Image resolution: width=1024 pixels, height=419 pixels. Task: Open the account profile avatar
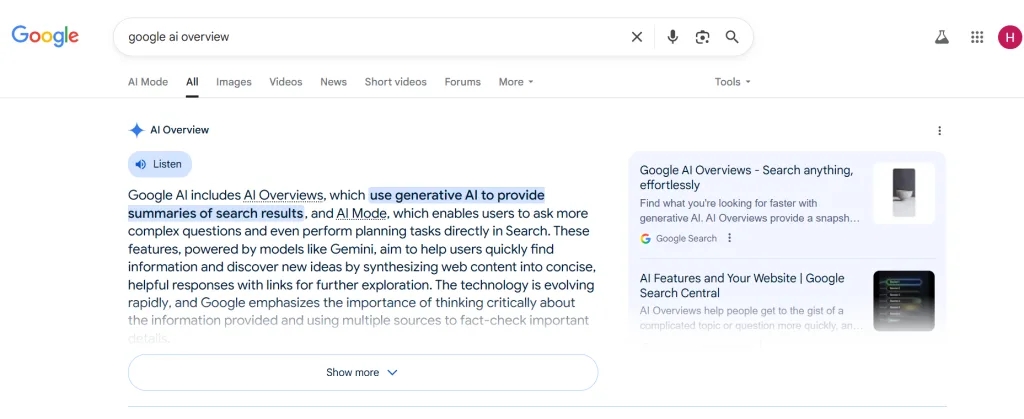pos(1009,37)
